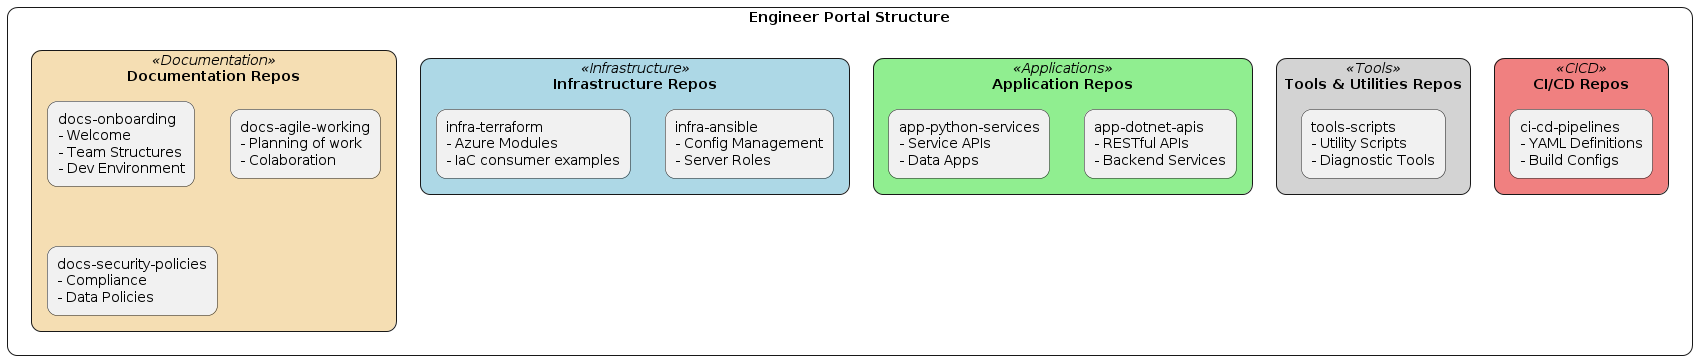This screenshot has height=360, width=1697.
Task: Click the '- Team Structures' line
Action: [x=120, y=152]
